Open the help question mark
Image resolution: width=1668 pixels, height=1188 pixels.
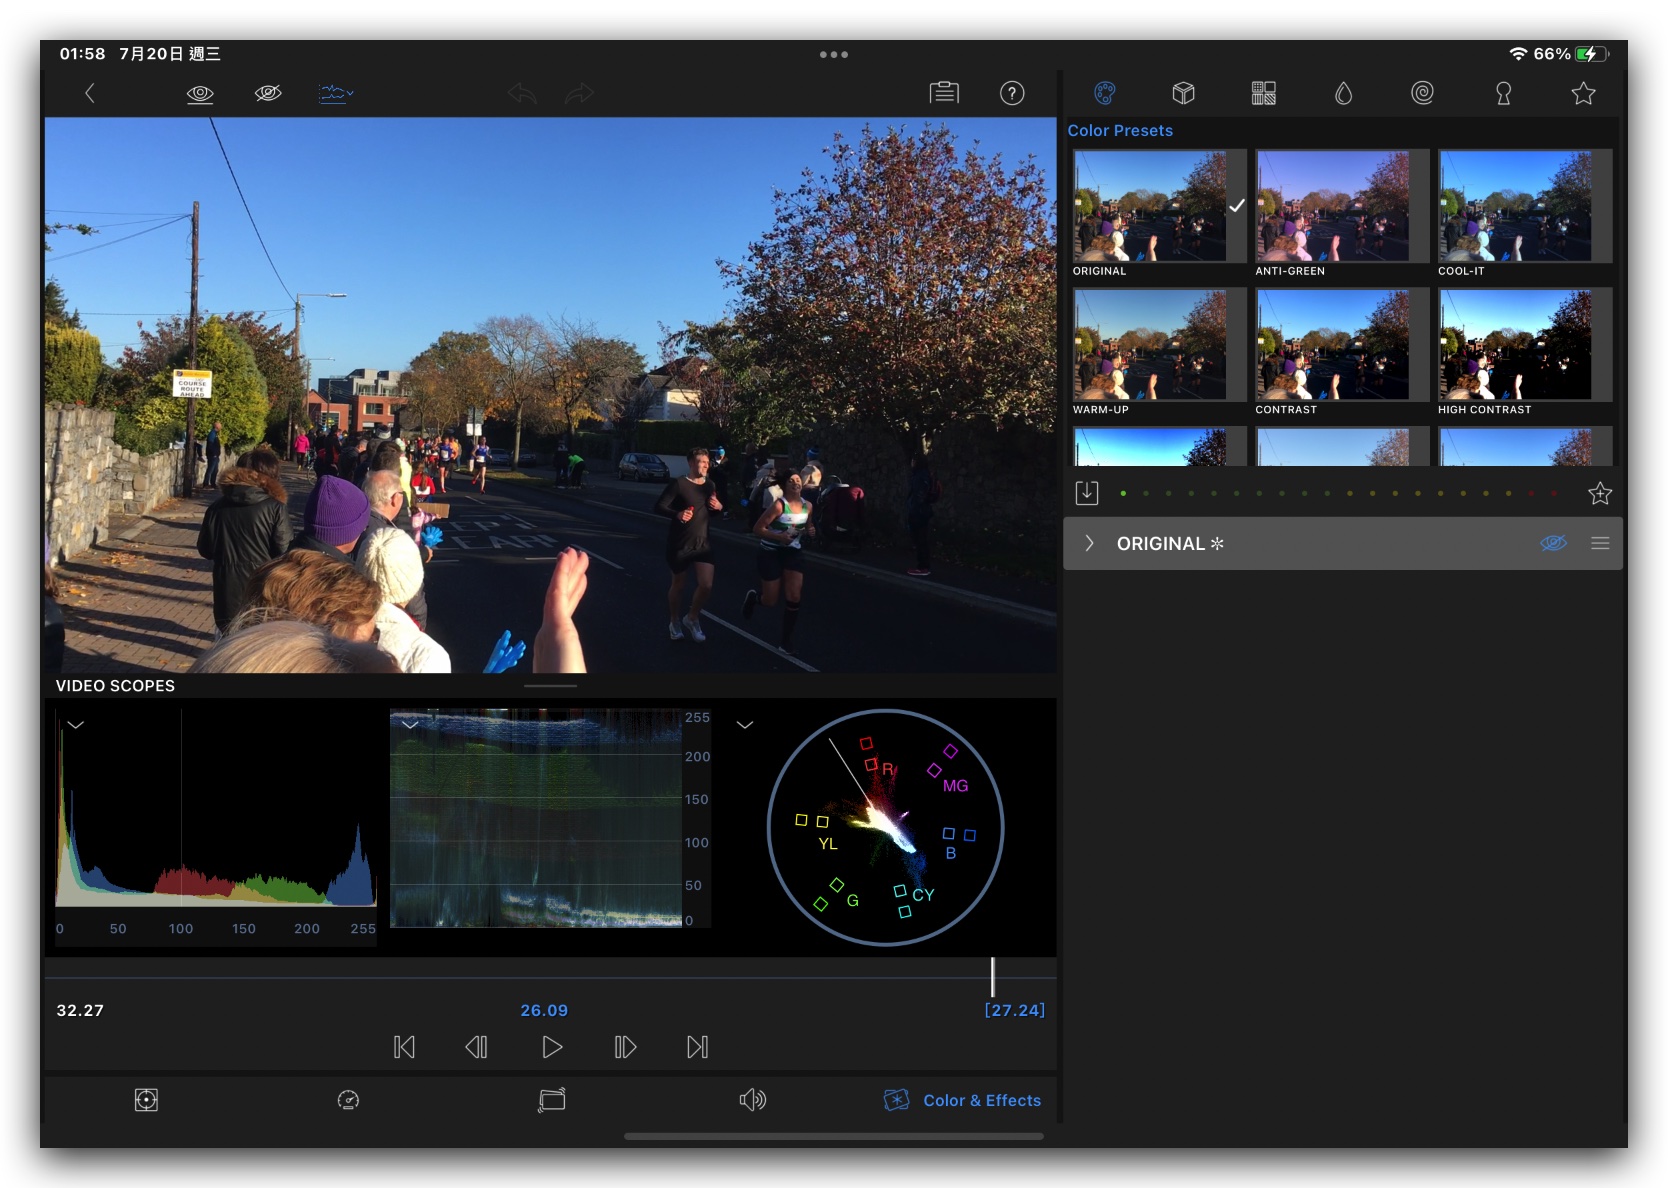[1012, 93]
